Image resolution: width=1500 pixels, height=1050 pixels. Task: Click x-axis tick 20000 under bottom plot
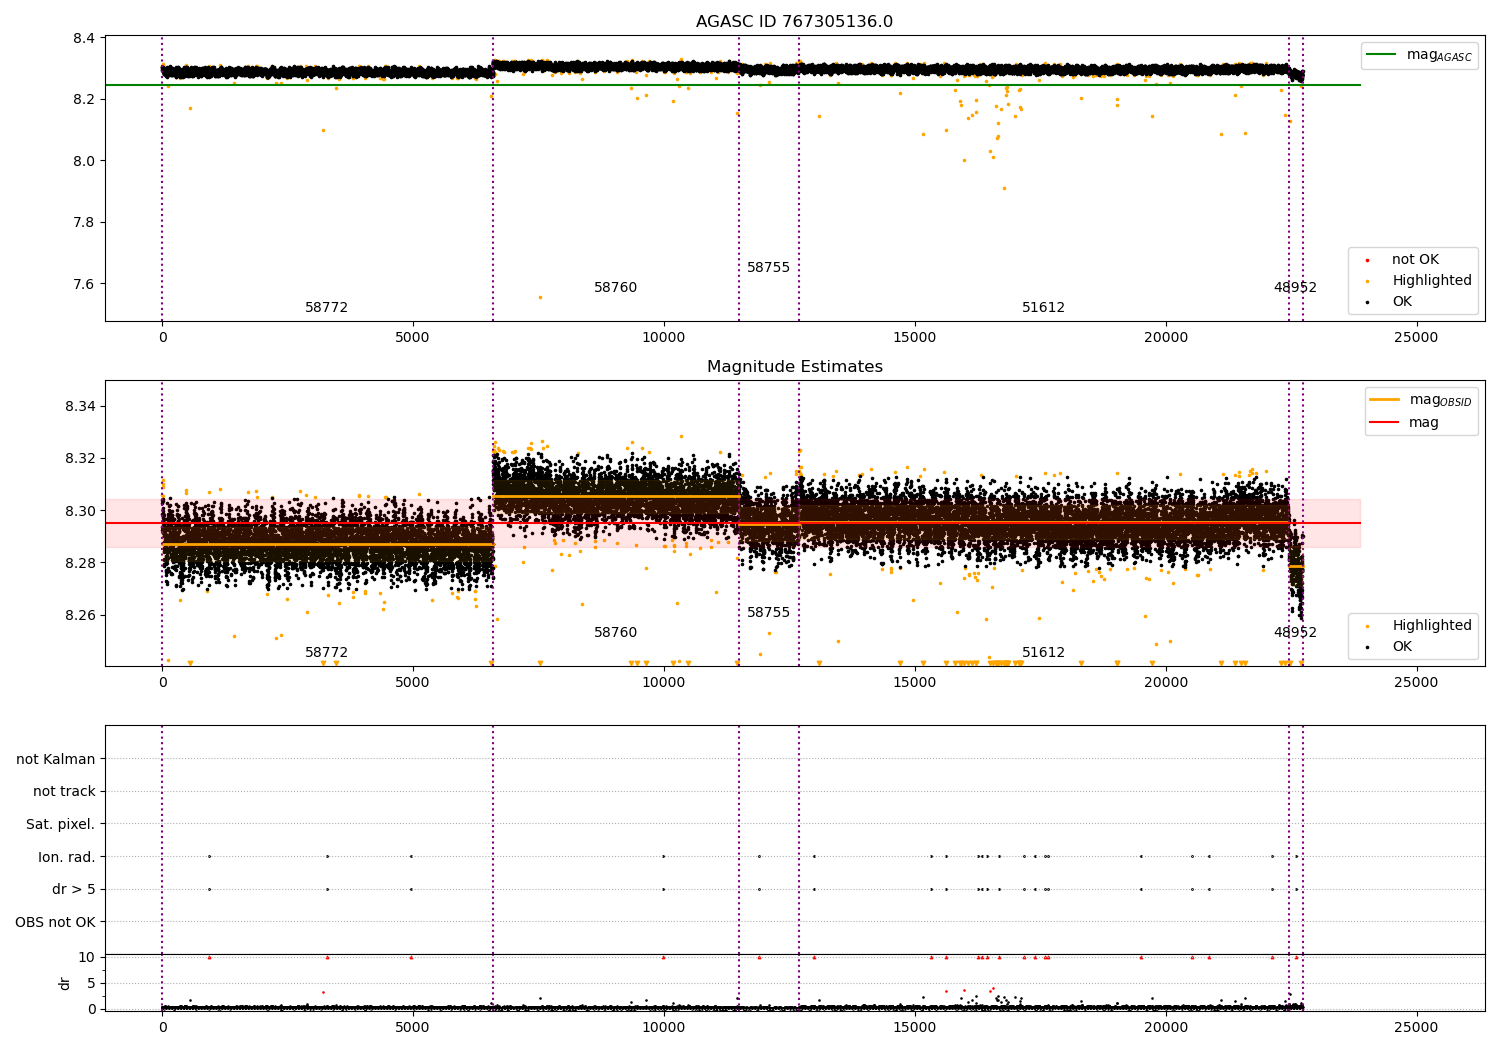click(x=1166, y=1026)
